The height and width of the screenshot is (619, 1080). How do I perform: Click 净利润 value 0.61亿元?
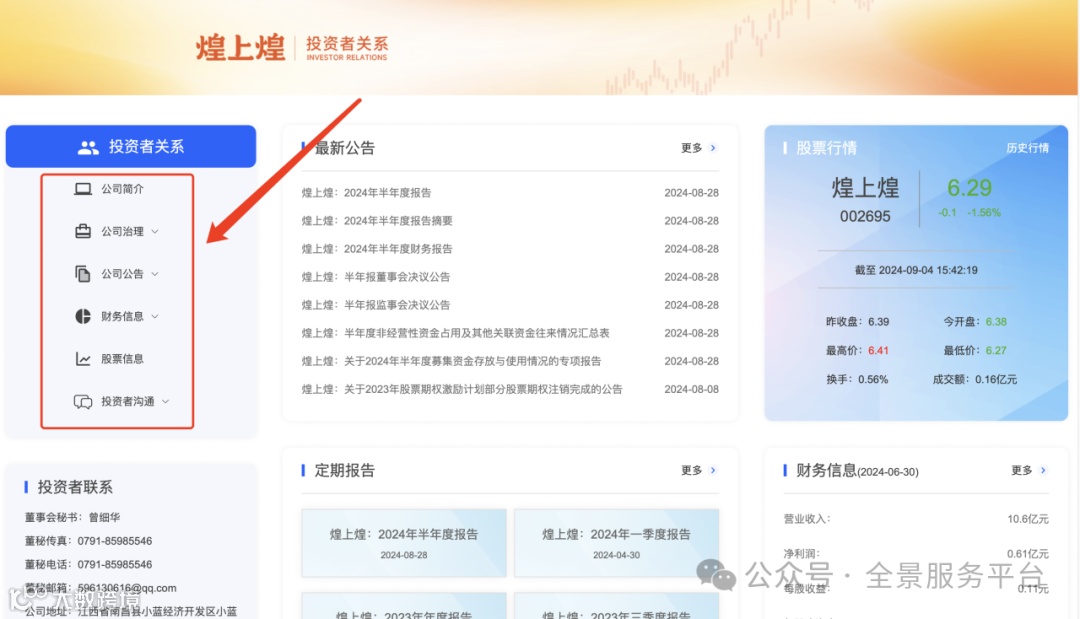point(1028,554)
